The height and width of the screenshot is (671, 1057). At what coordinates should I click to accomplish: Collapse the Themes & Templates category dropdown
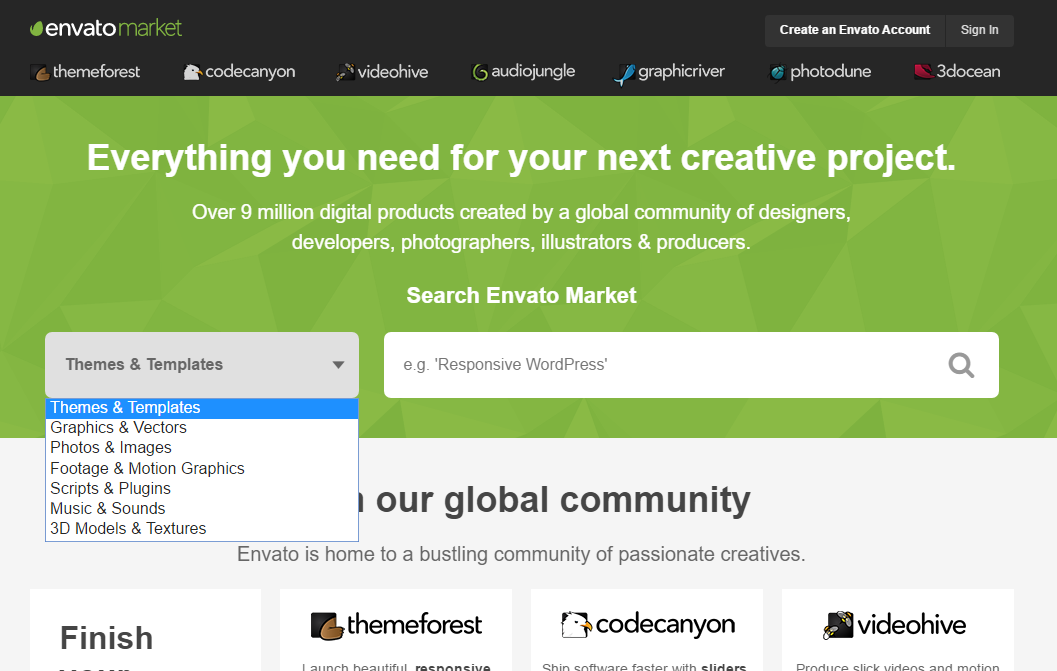click(202, 365)
